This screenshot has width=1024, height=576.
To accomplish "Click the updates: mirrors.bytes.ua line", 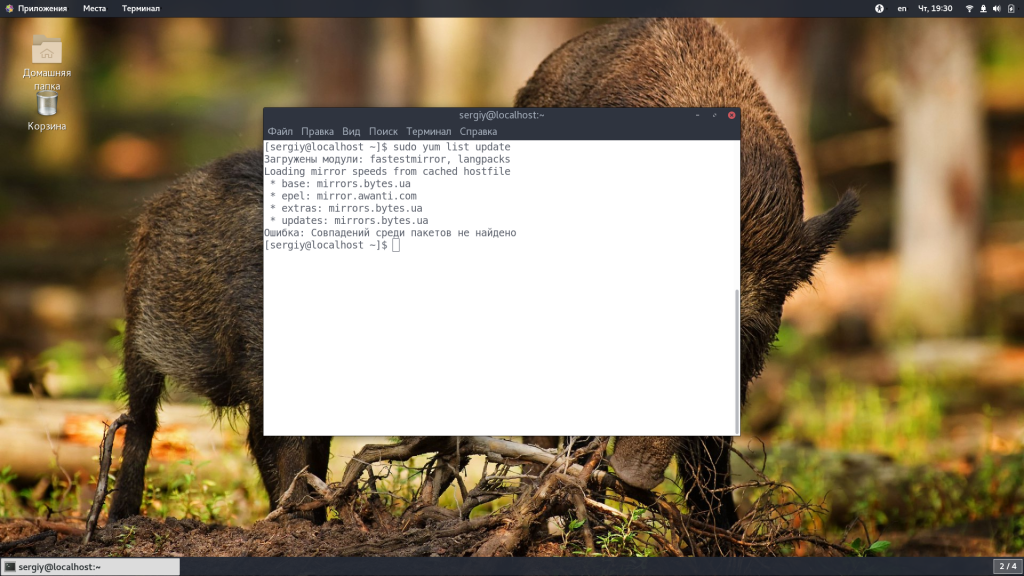I will point(349,221).
